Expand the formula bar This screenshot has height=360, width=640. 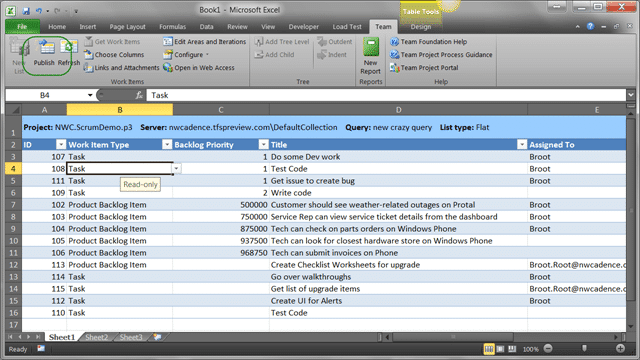631,95
